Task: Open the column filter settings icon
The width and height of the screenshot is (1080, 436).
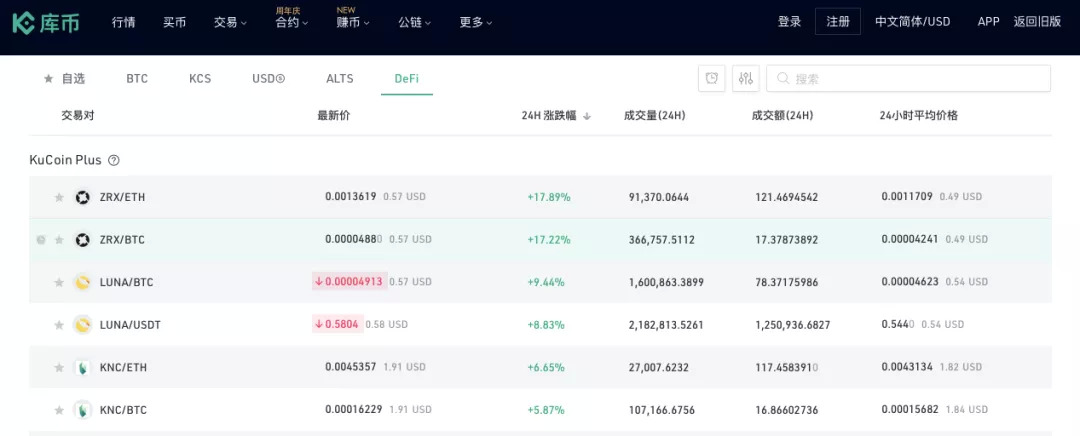Action: click(746, 79)
